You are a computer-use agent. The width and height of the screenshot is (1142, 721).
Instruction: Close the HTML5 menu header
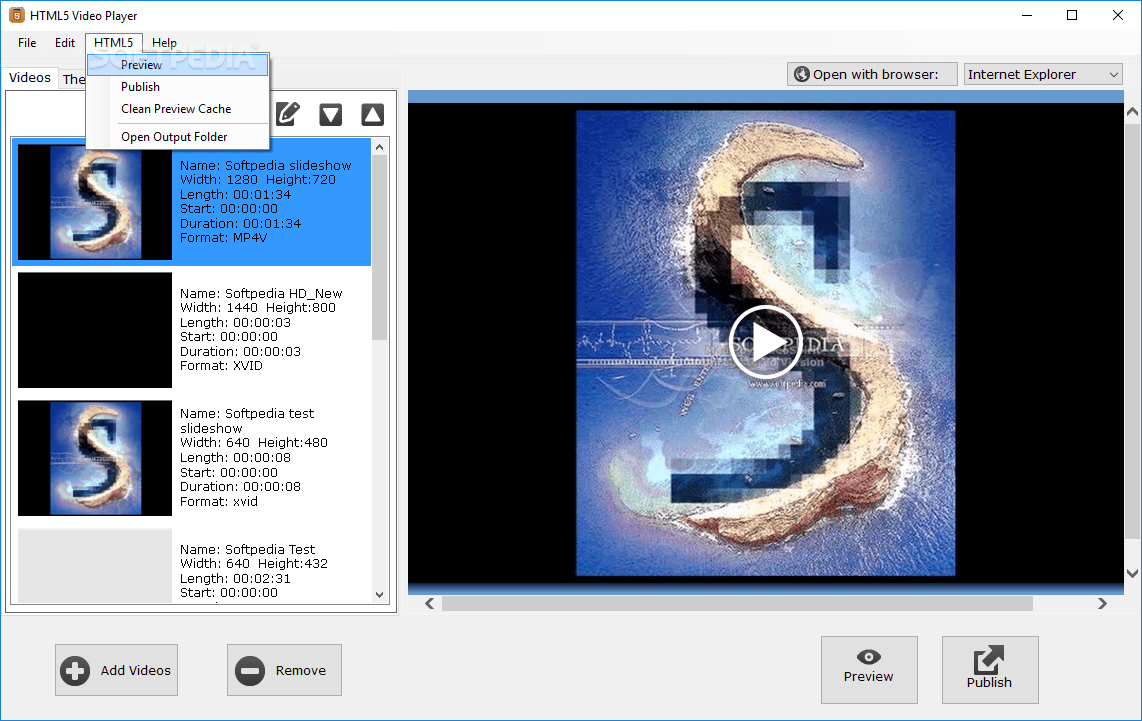click(114, 43)
